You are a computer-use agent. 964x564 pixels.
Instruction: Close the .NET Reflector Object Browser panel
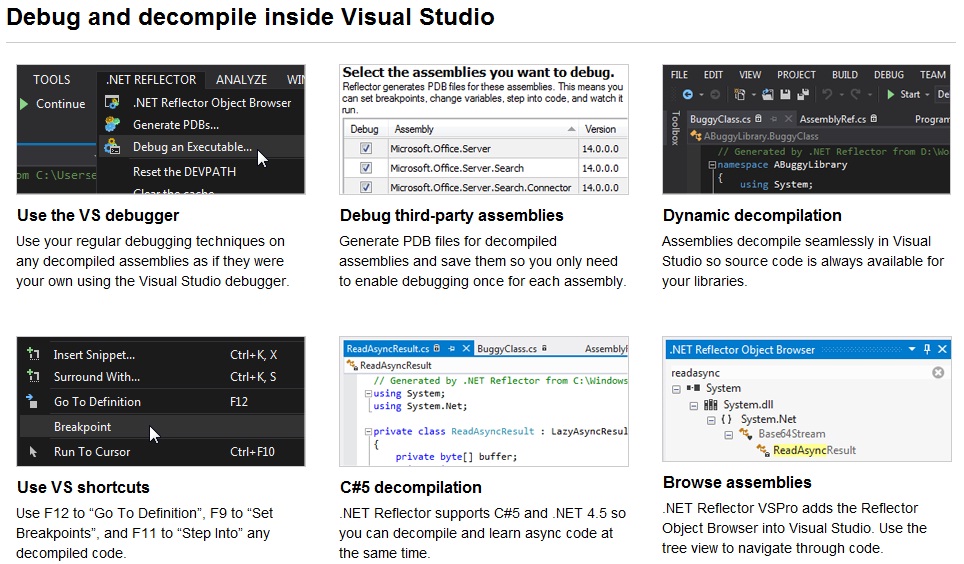[x=942, y=349]
